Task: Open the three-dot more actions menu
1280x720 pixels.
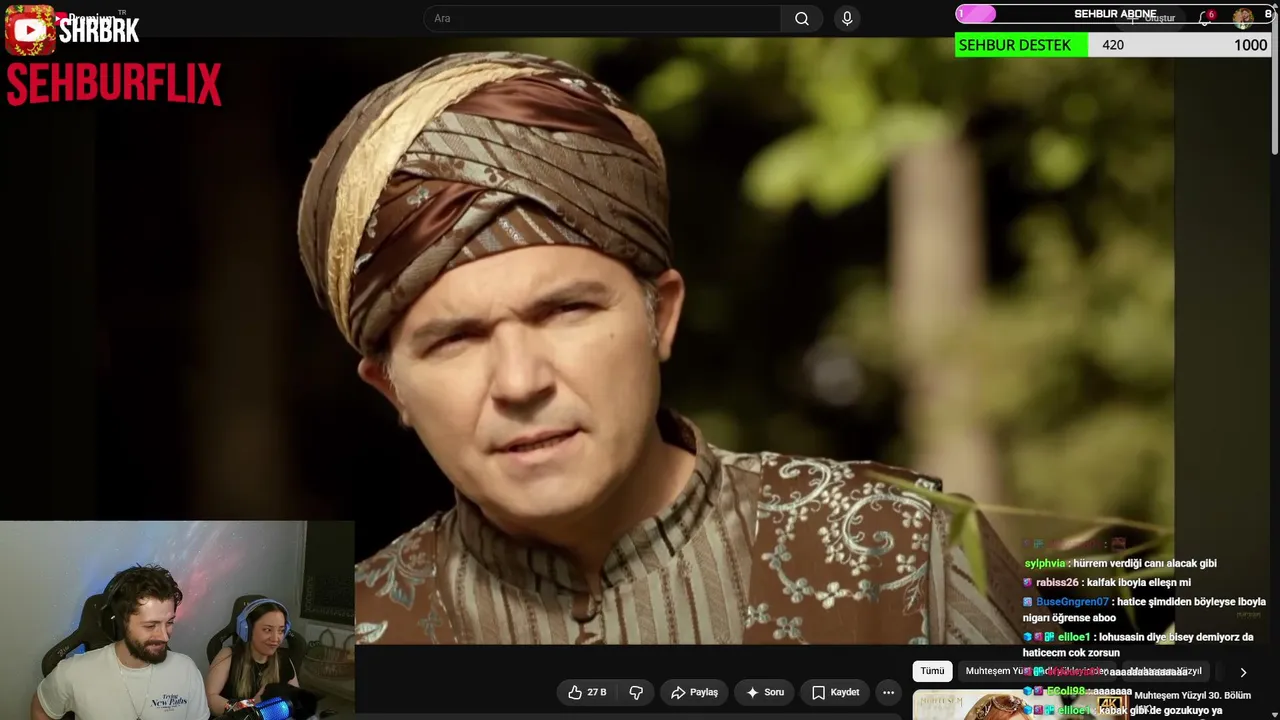Action: (x=888, y=692)
